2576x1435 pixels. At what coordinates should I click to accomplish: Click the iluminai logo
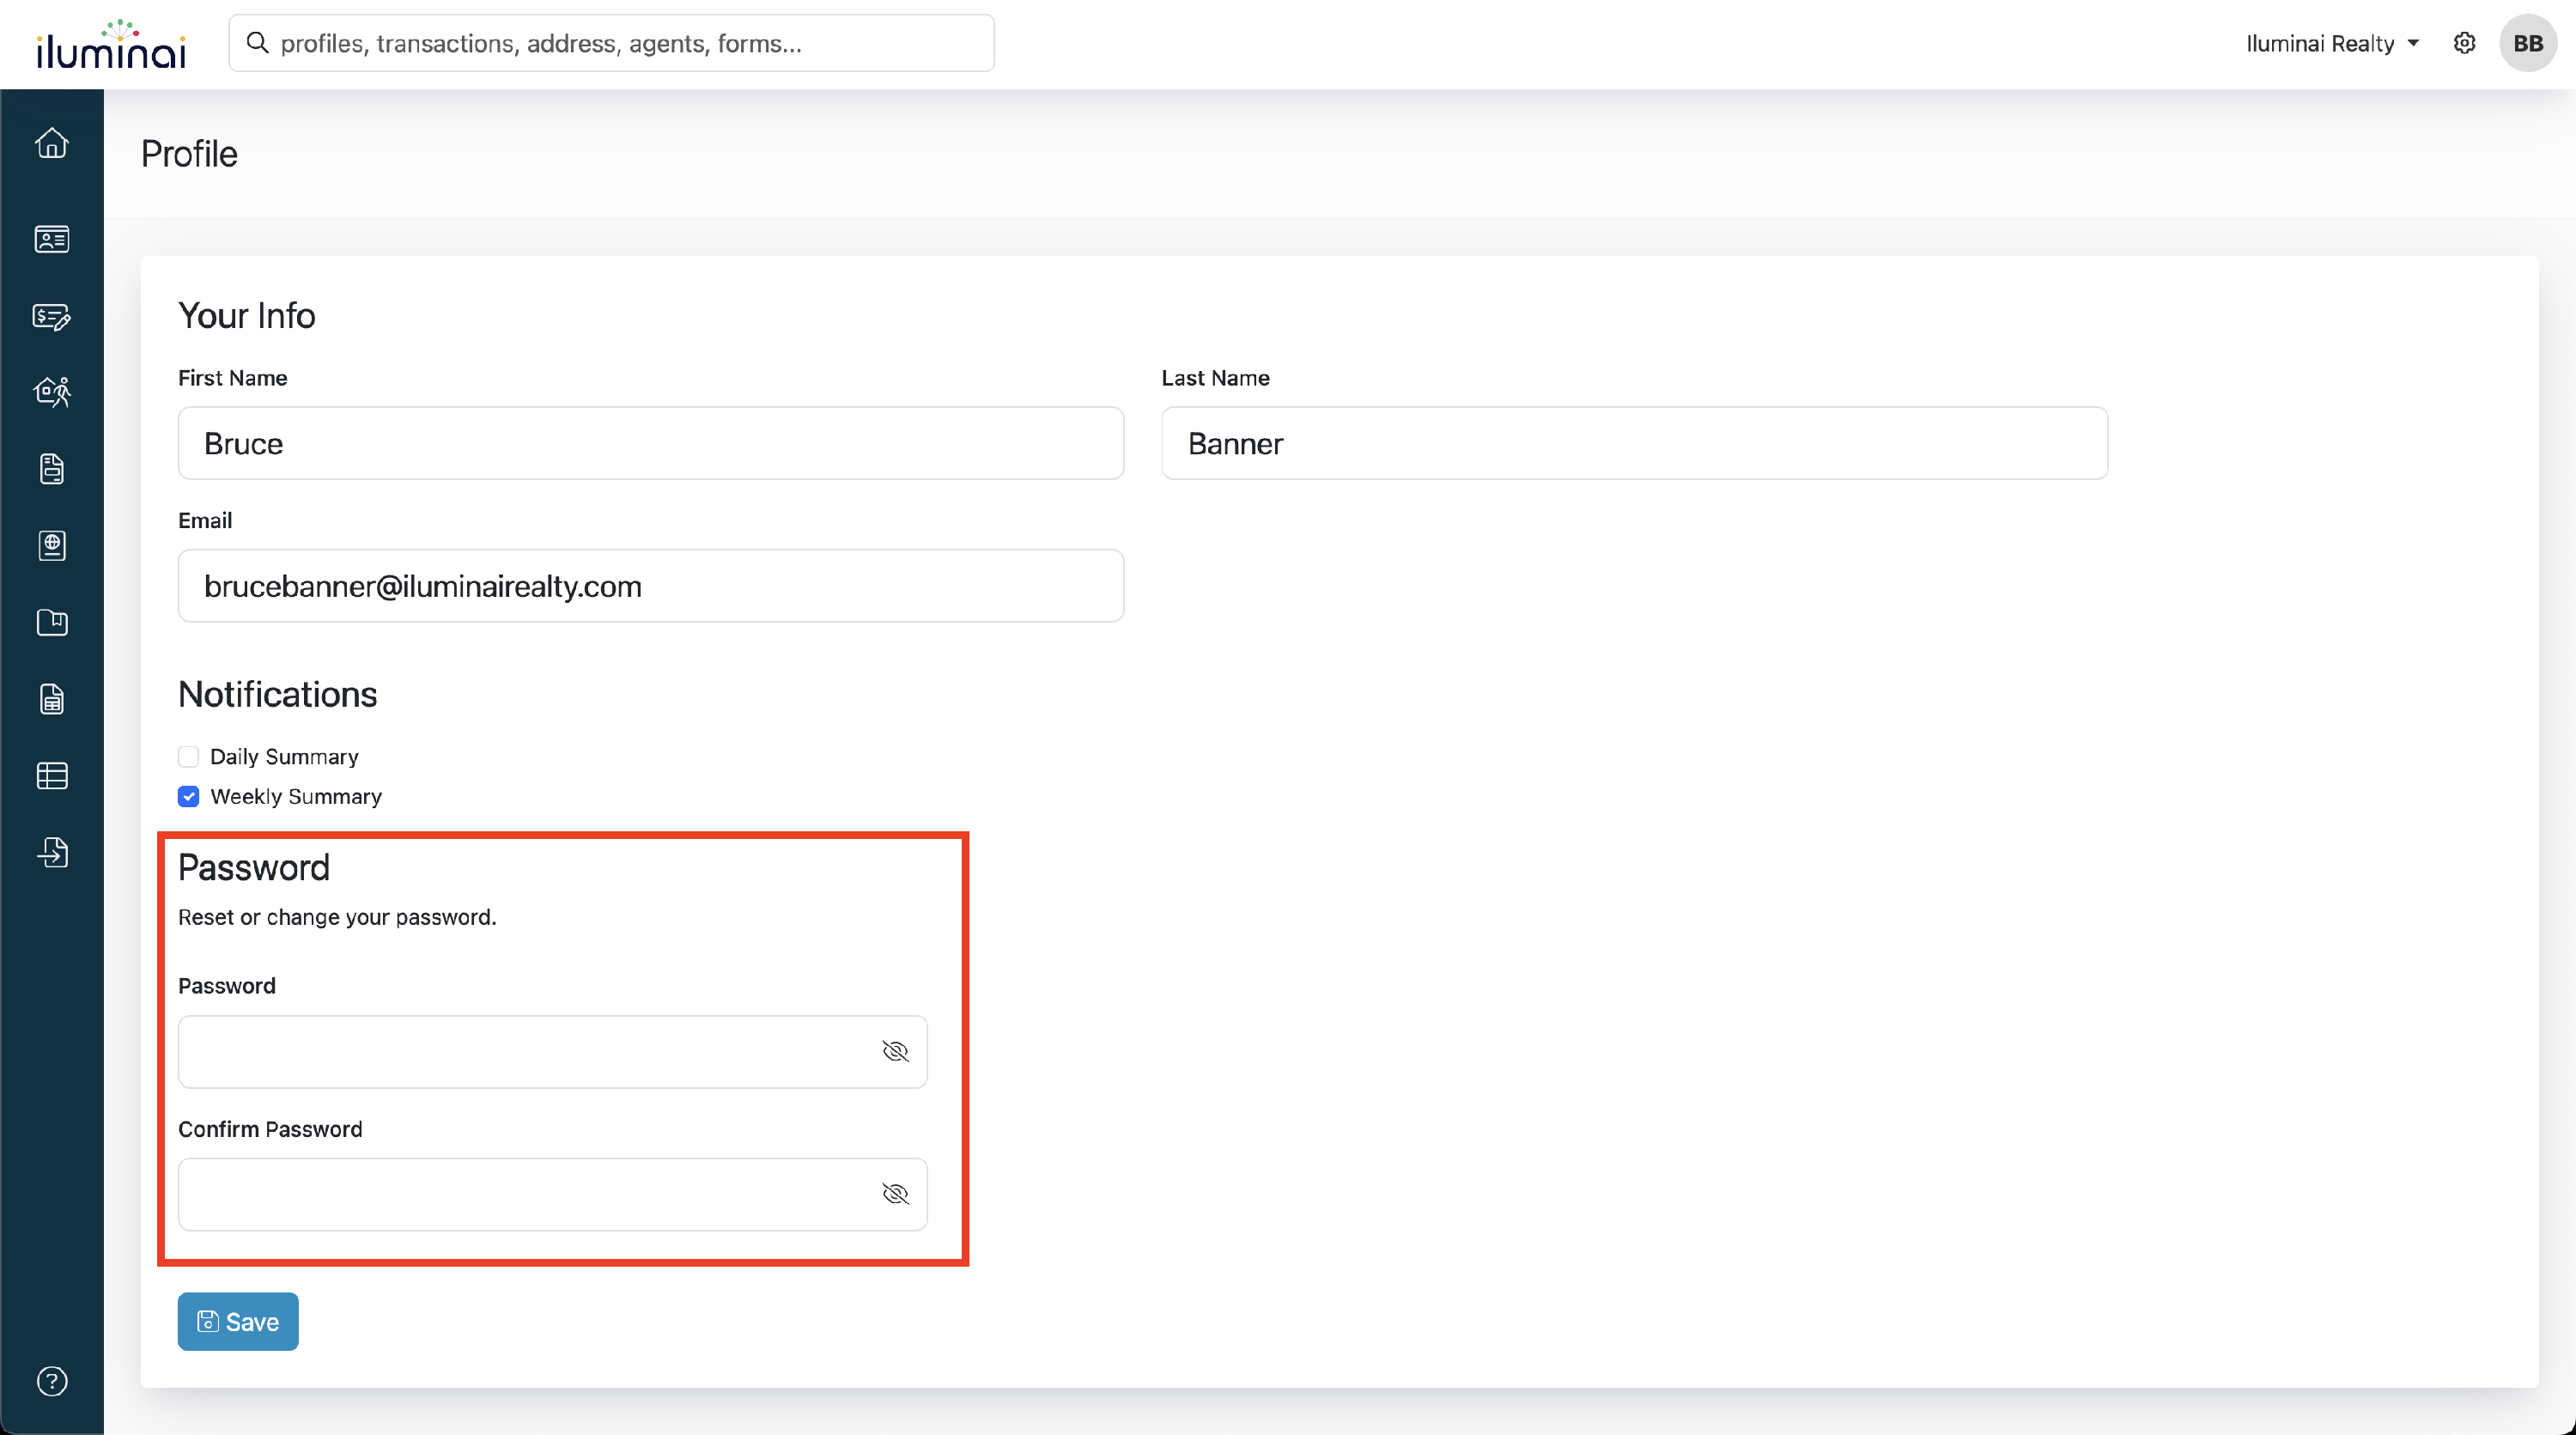tap(111, 44)
